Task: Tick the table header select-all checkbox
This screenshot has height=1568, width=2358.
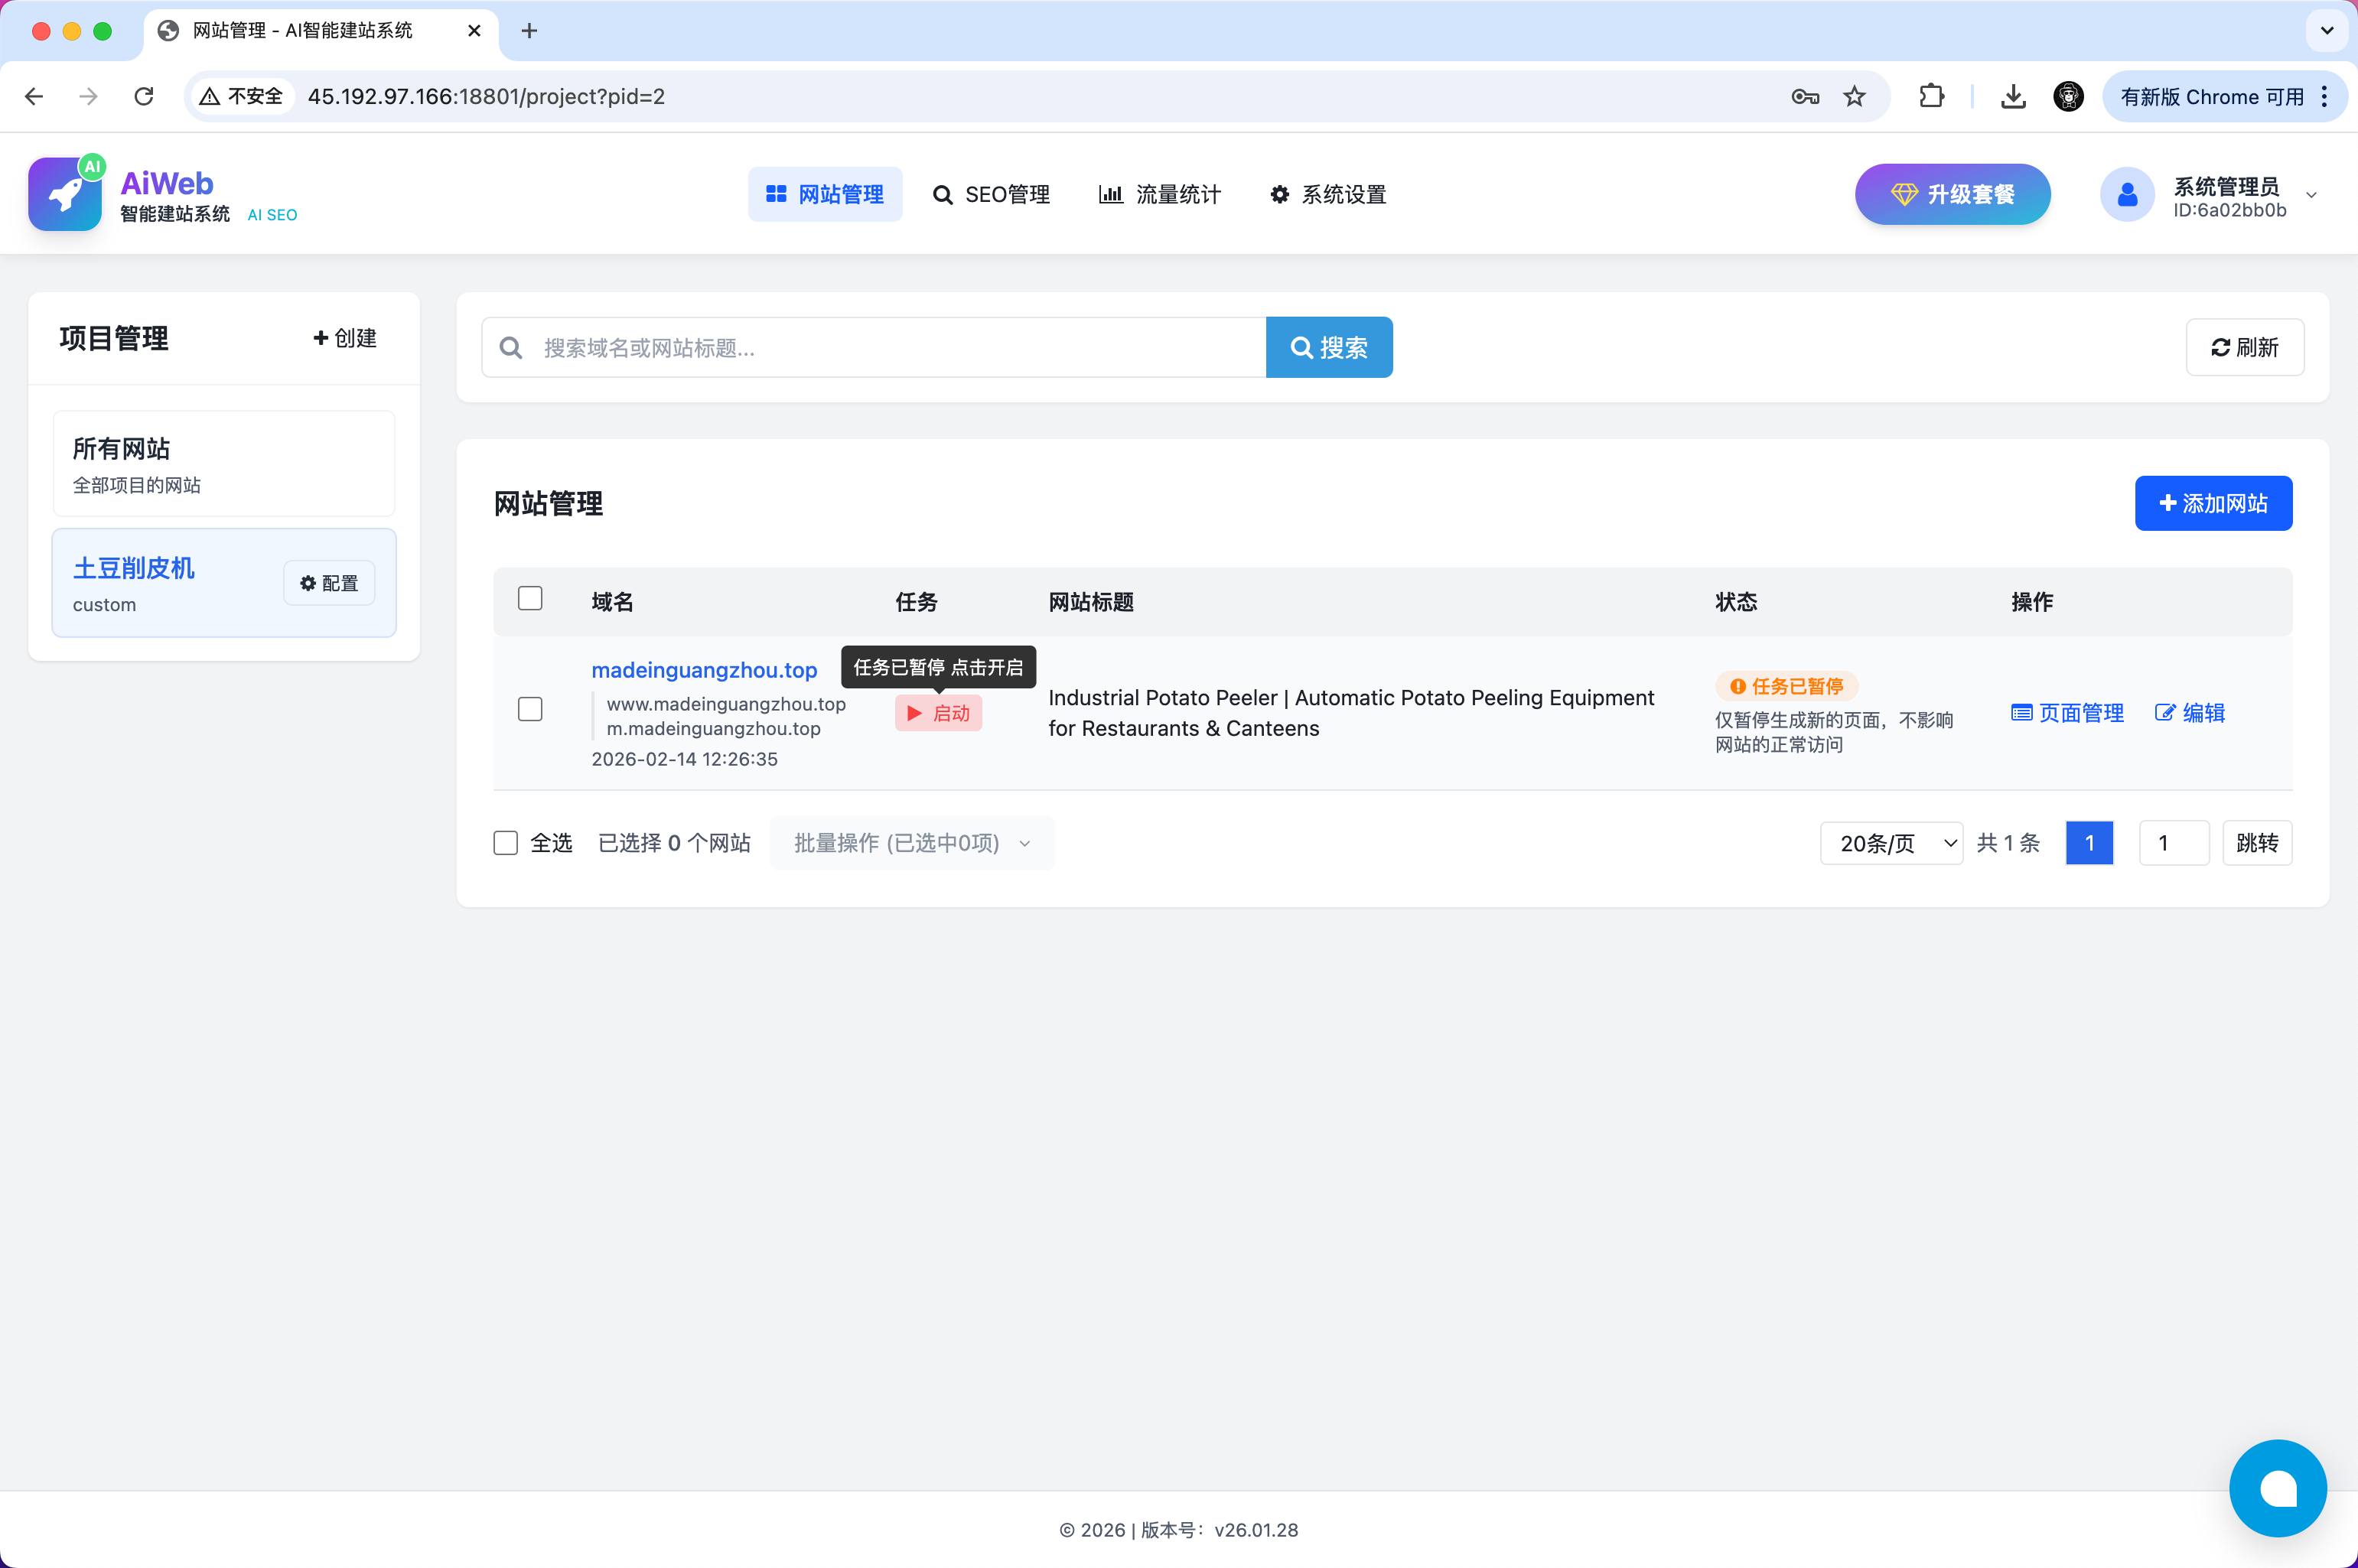Action: [x=530, y=599]
